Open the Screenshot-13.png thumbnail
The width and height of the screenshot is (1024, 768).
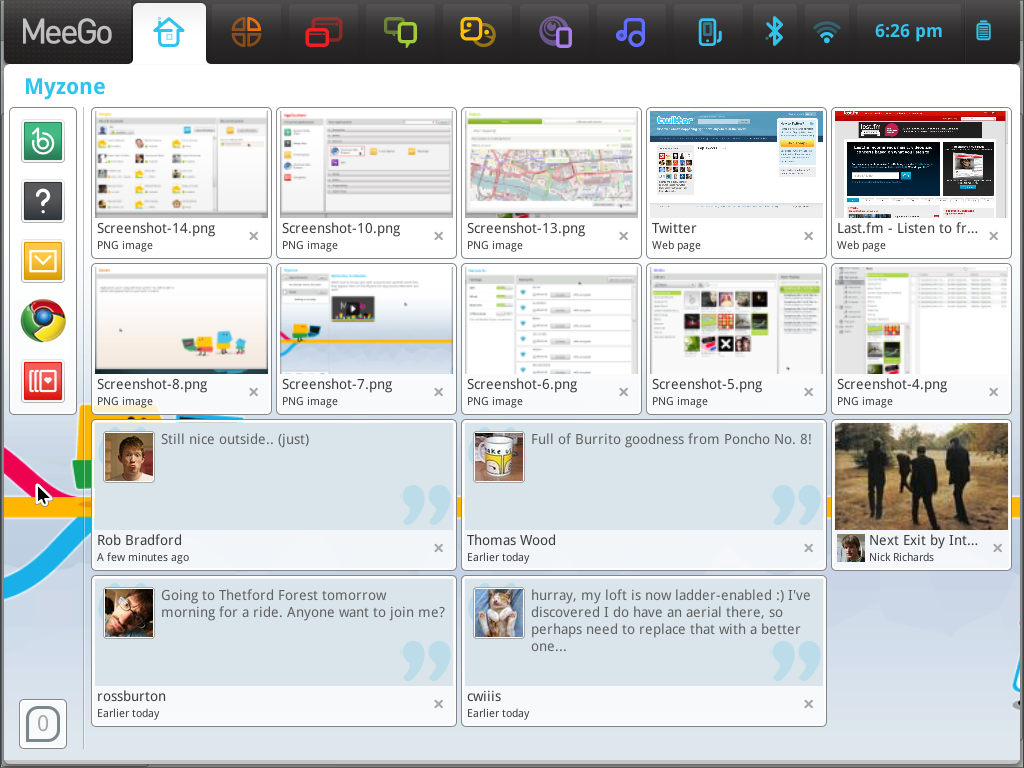tap(550, 163)
